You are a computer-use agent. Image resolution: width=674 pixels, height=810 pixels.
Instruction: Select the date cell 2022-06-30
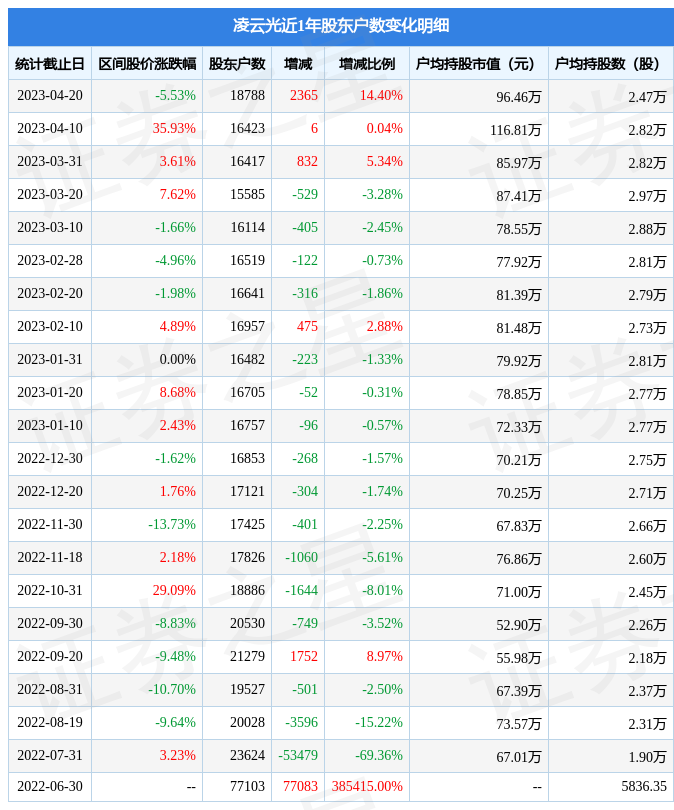[50, 787]
